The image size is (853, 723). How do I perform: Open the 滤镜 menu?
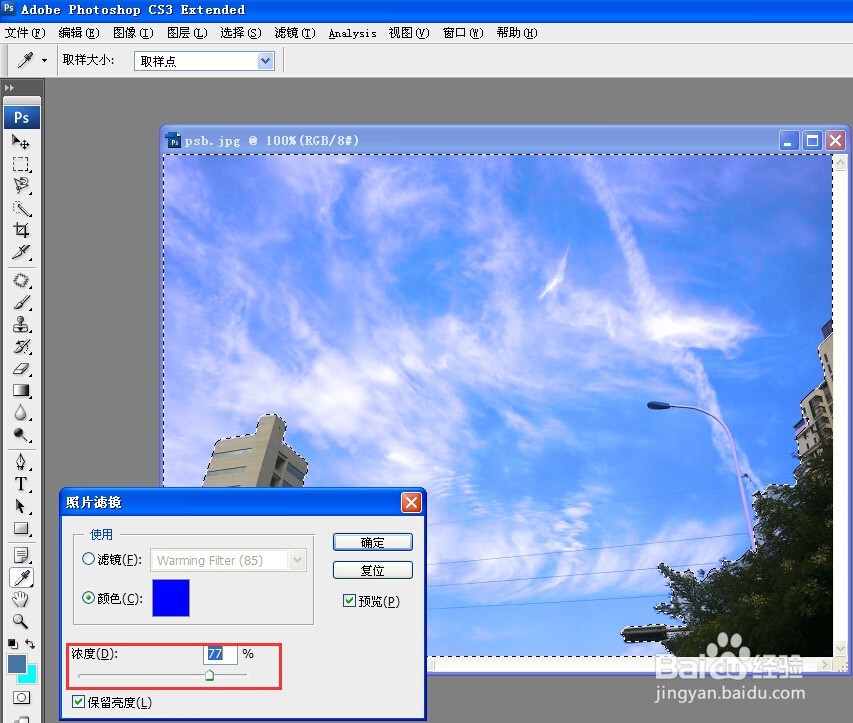click(x=293, y=32)
